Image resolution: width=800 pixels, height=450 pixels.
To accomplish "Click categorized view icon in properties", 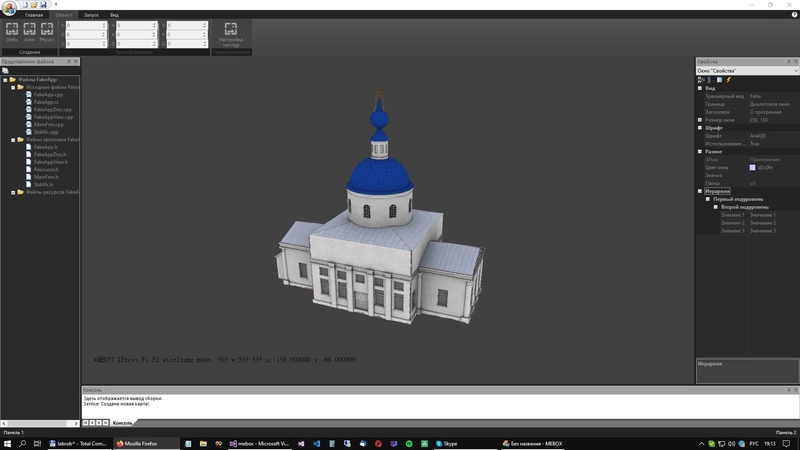I will point(701,80).
